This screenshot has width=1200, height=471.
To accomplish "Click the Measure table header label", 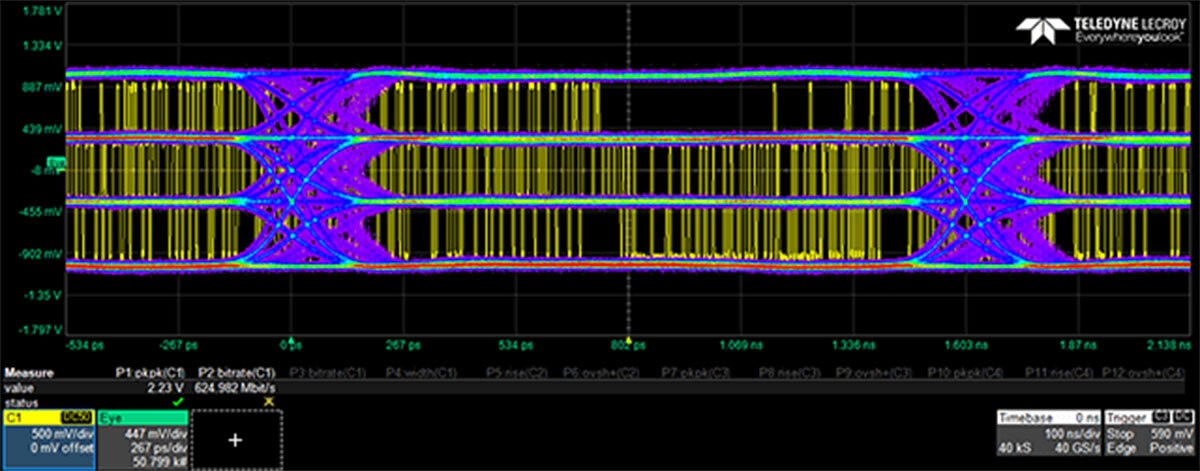I will click(30, 372).
